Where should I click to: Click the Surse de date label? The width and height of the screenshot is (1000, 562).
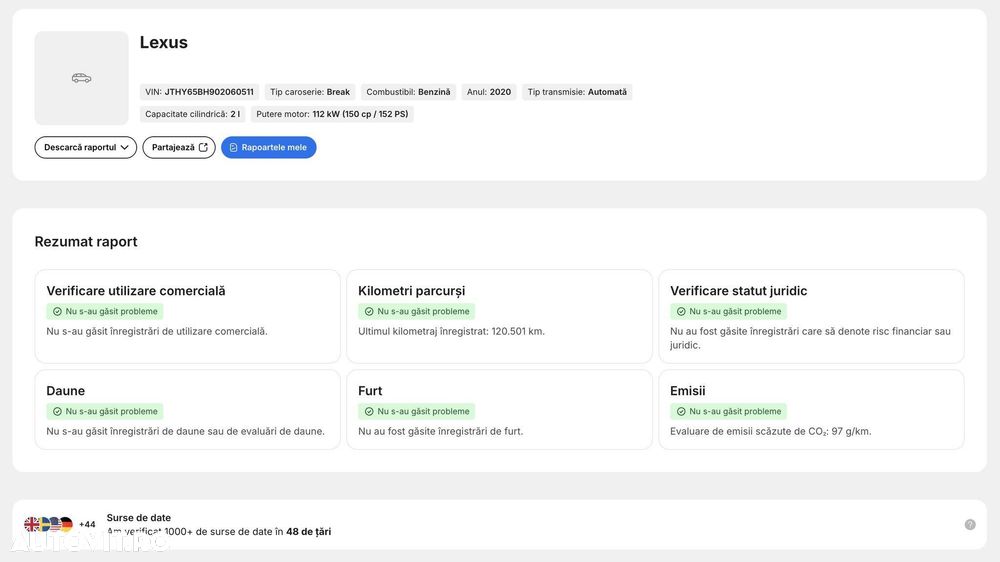pos(138,518)
